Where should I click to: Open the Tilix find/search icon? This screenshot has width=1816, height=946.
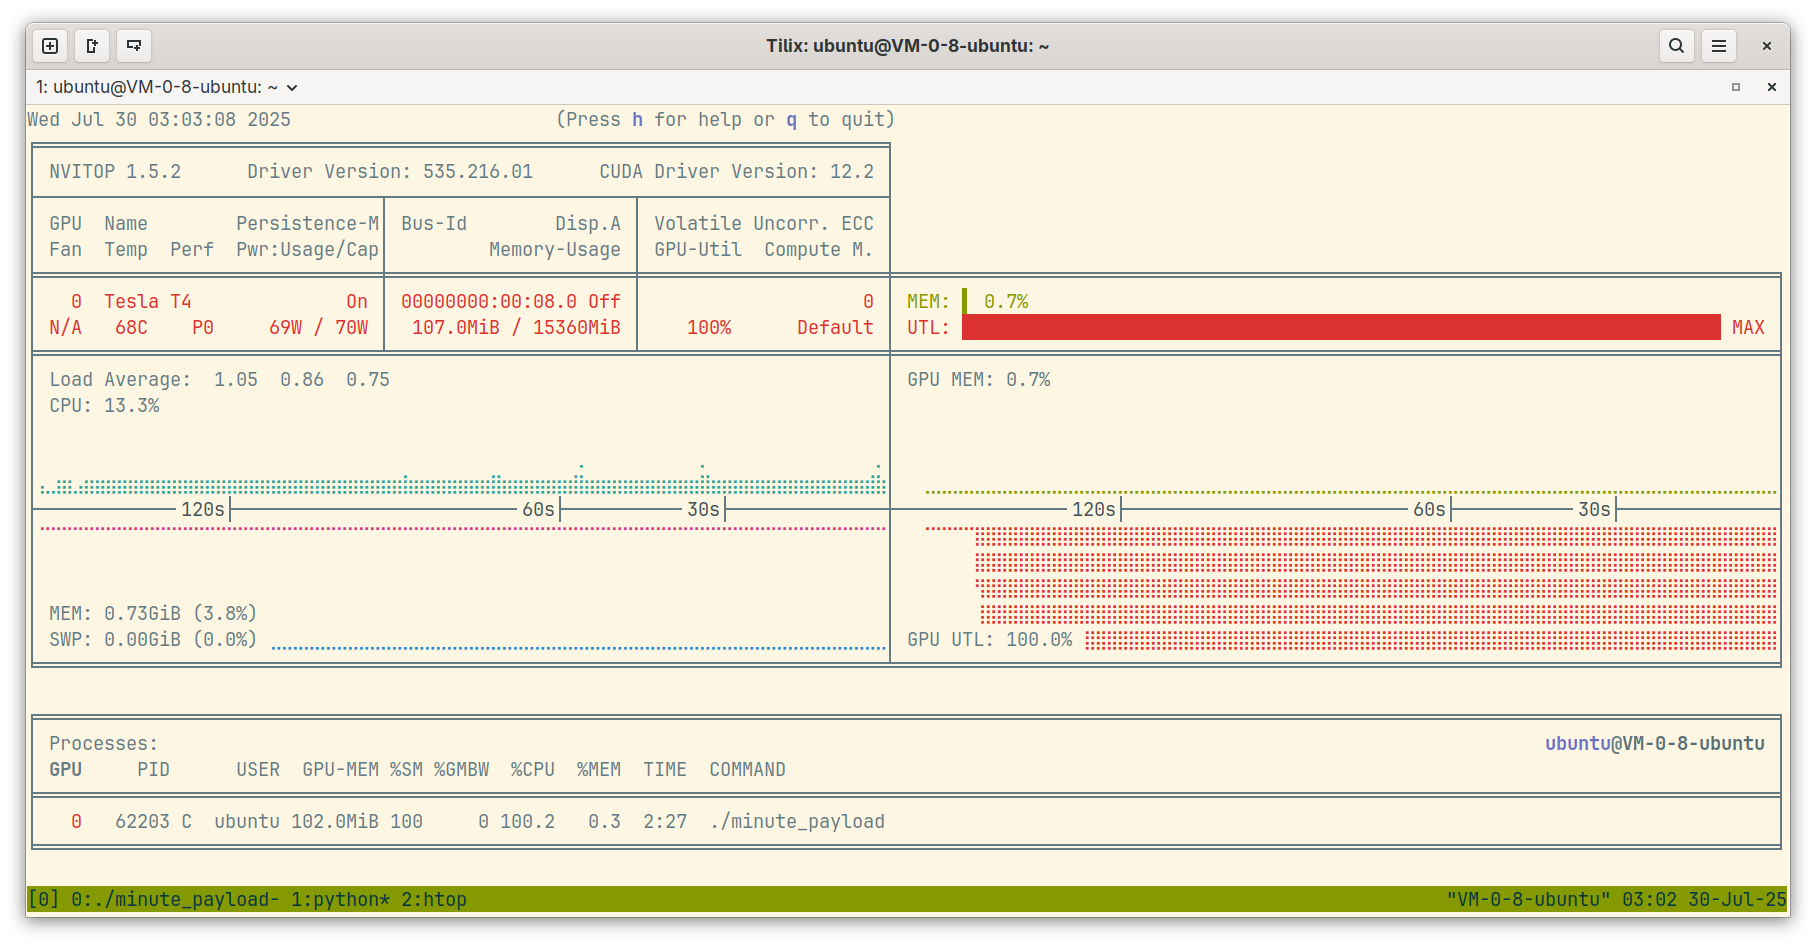(x=1677, y=46)
